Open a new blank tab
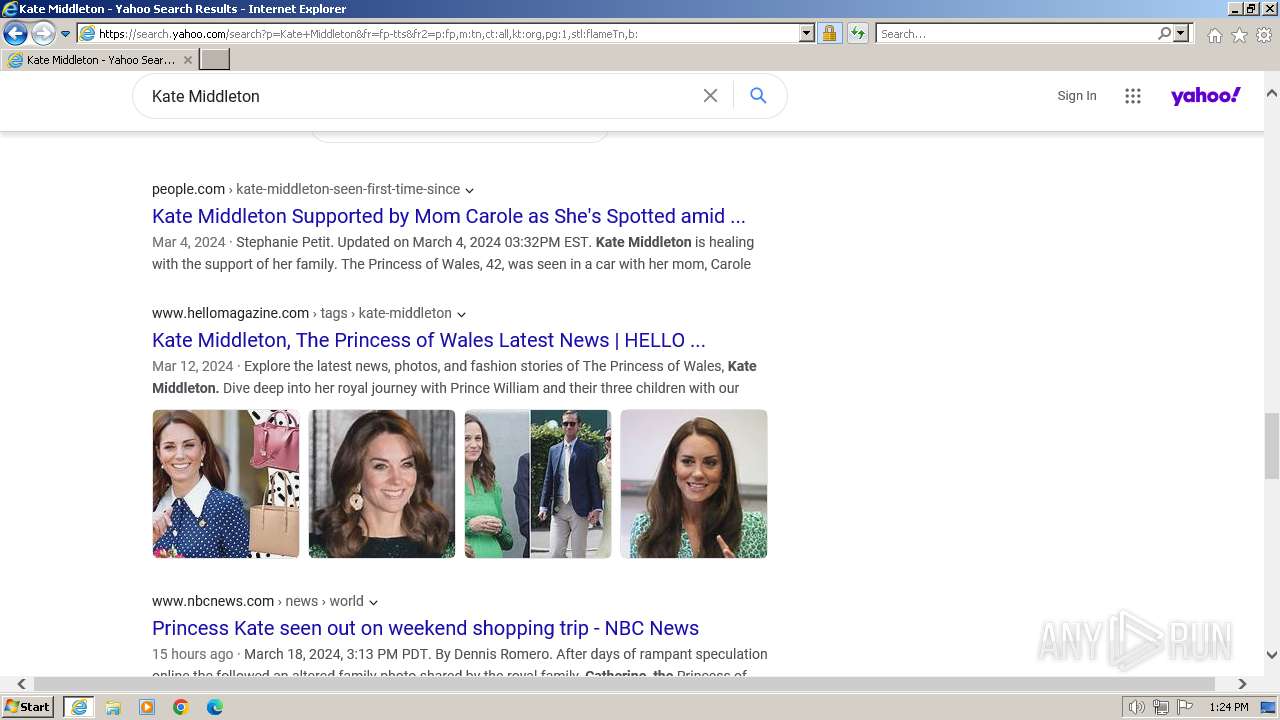1280x720 pixels. coord(215,60)
